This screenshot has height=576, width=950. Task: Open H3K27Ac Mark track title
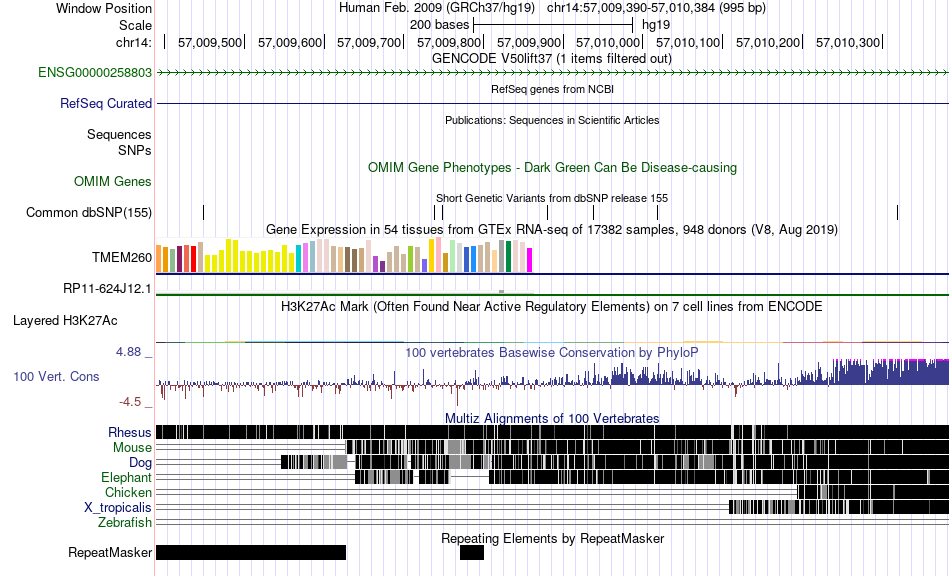[x=552, y=306]
